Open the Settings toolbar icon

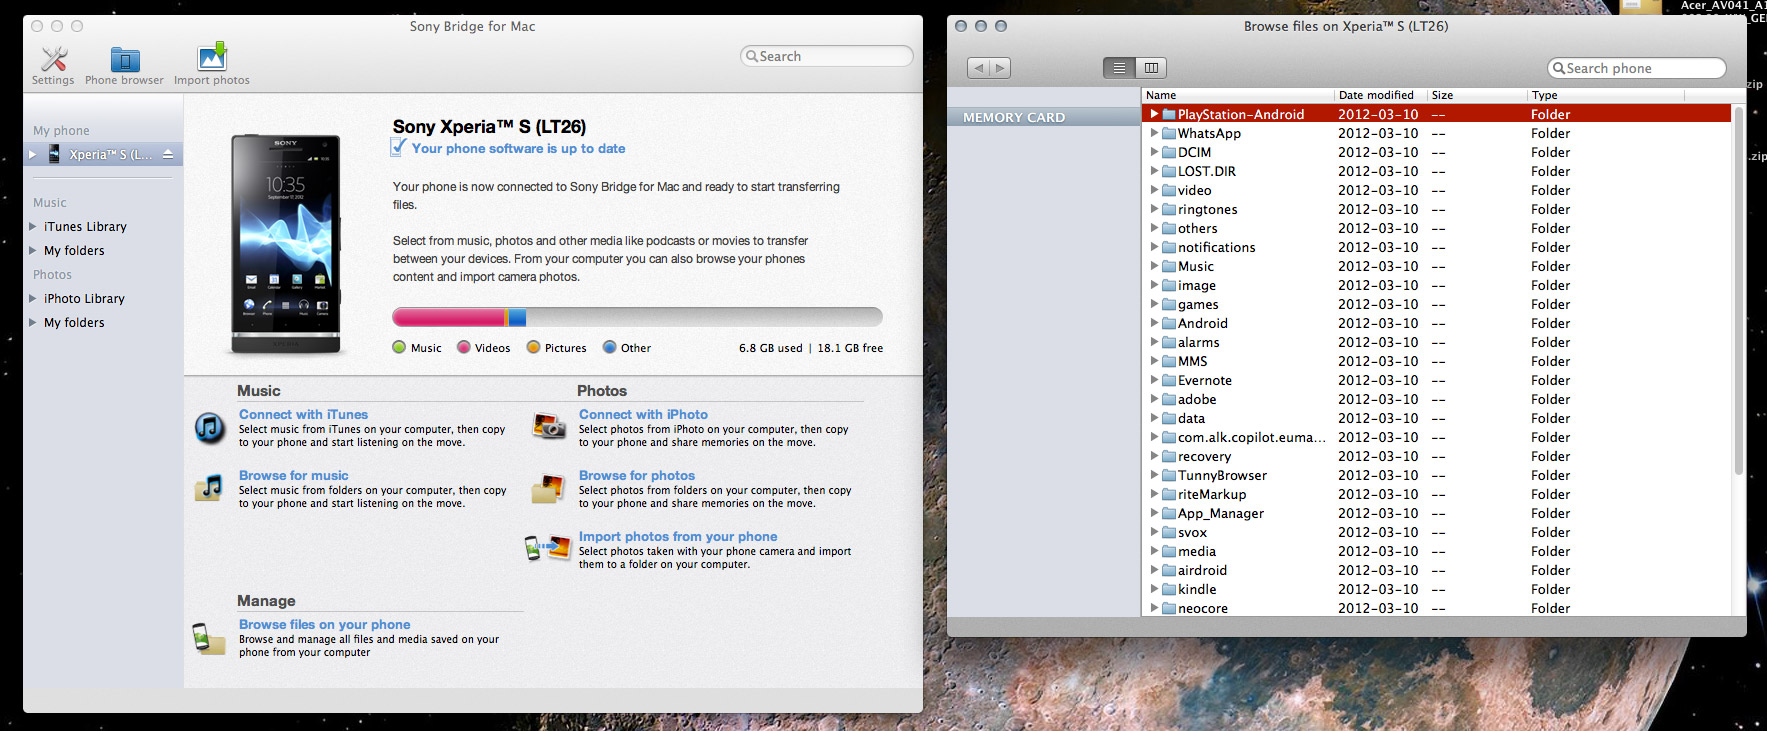pyautogui.click(x=53, y=61)
